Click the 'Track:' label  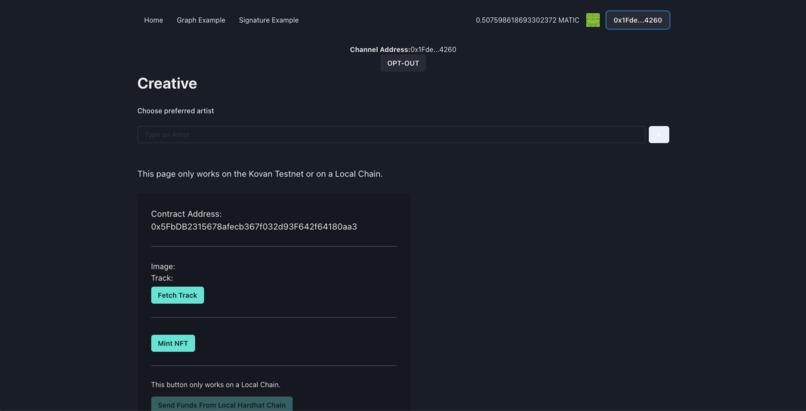point(162,278)
